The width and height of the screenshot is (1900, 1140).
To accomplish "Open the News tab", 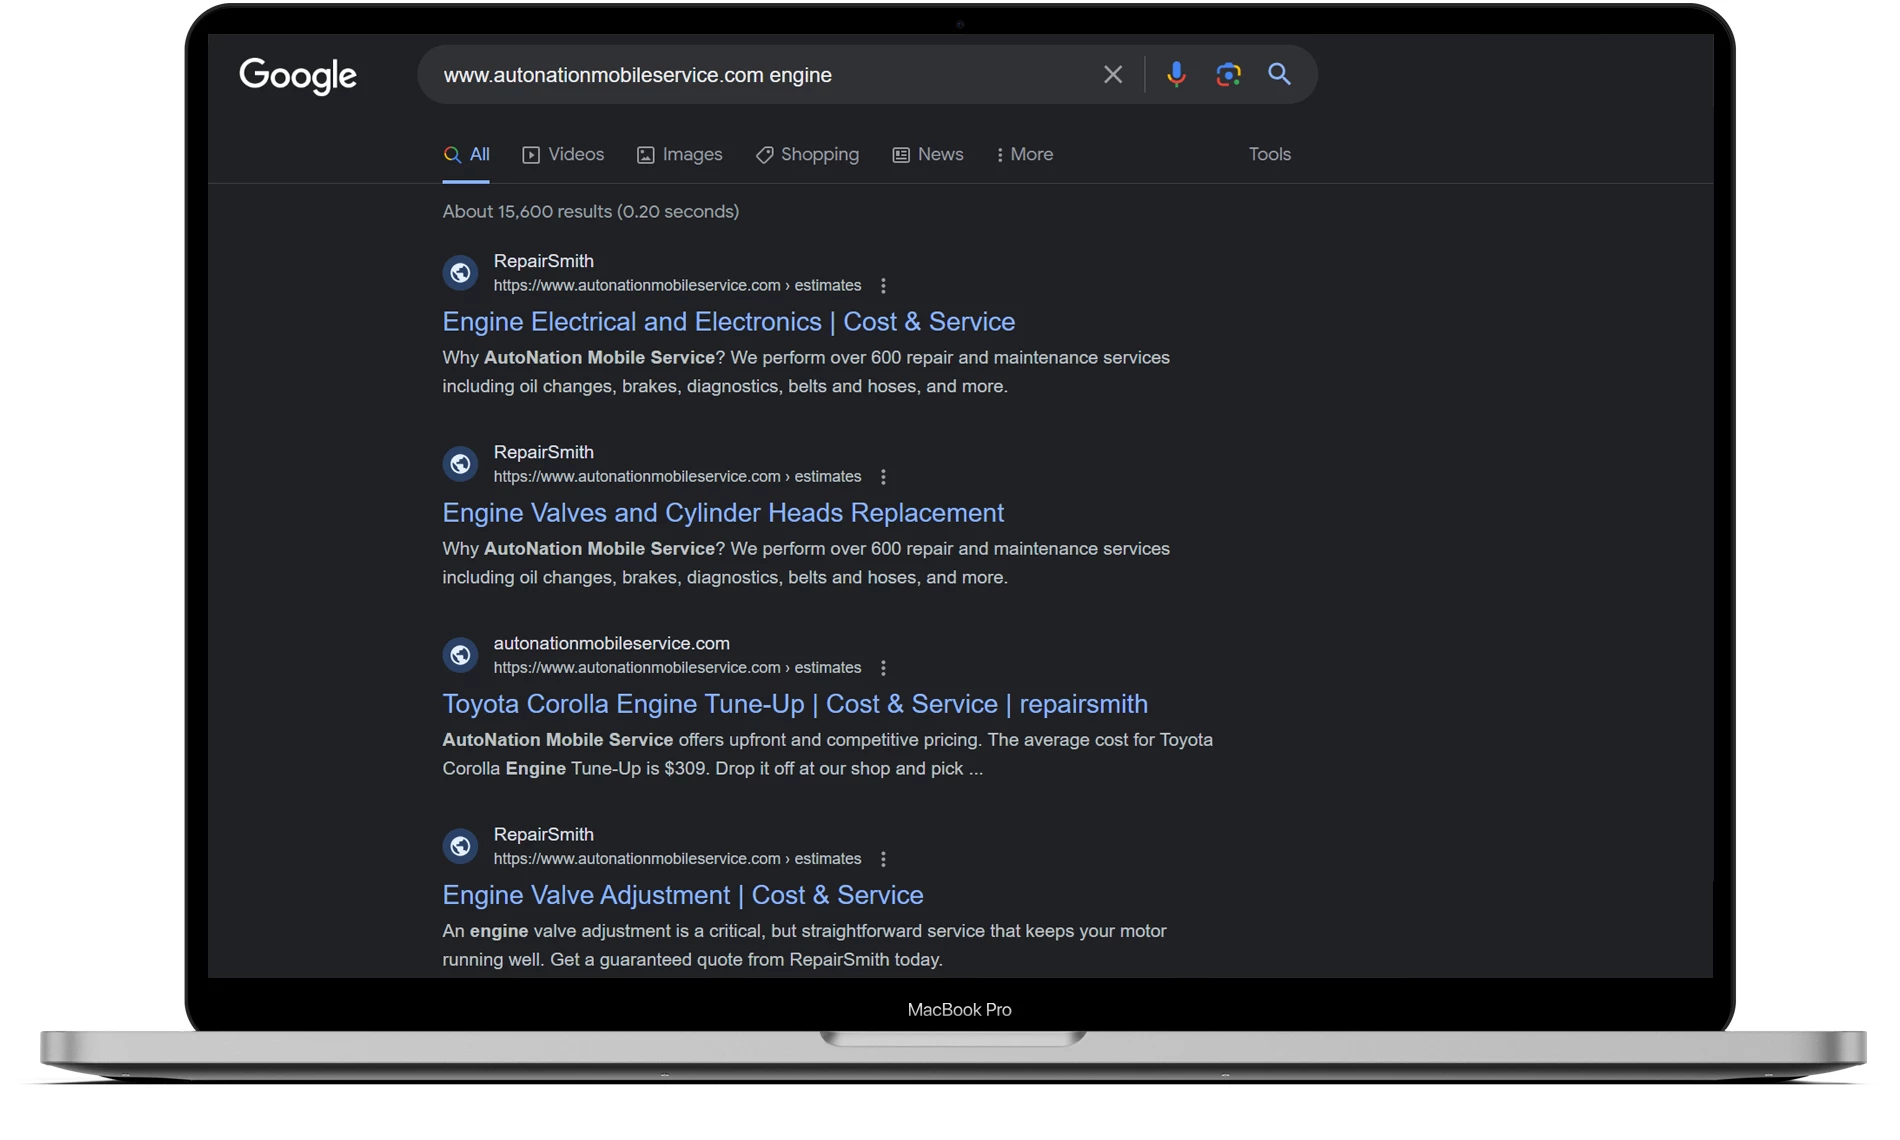I will click(x=928, y=155).
